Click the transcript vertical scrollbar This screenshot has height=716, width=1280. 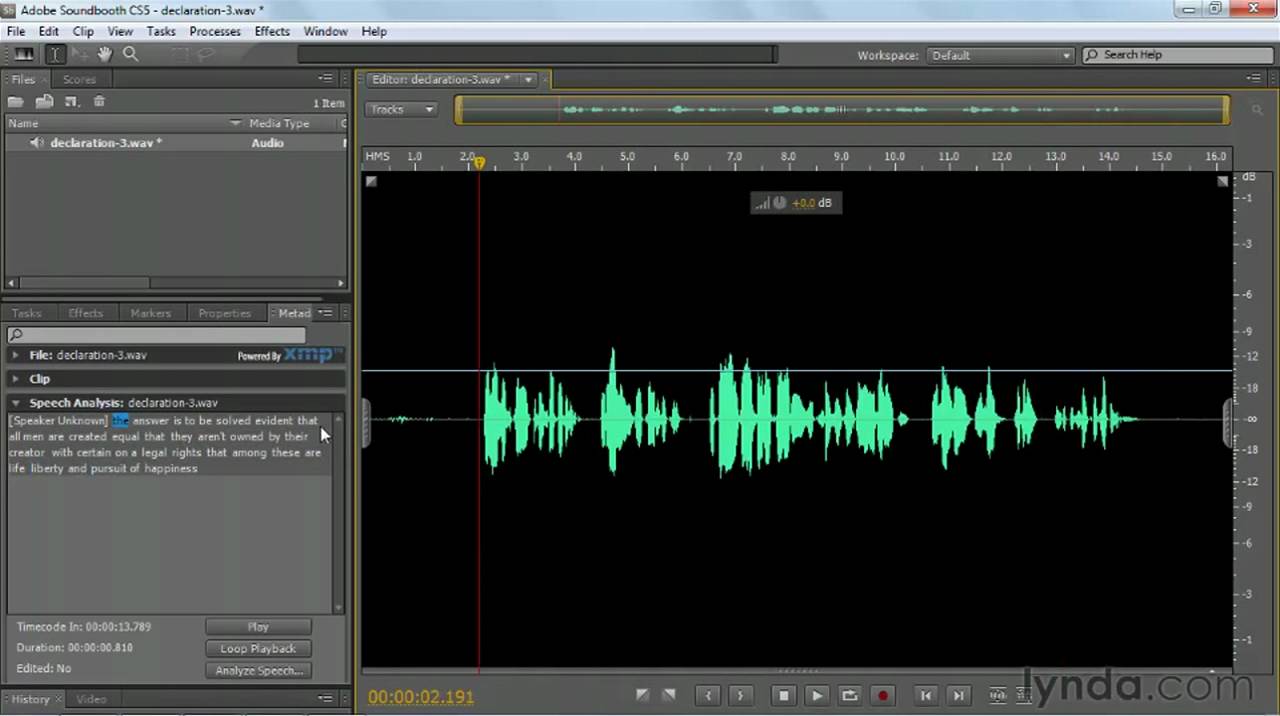[338, 513]
